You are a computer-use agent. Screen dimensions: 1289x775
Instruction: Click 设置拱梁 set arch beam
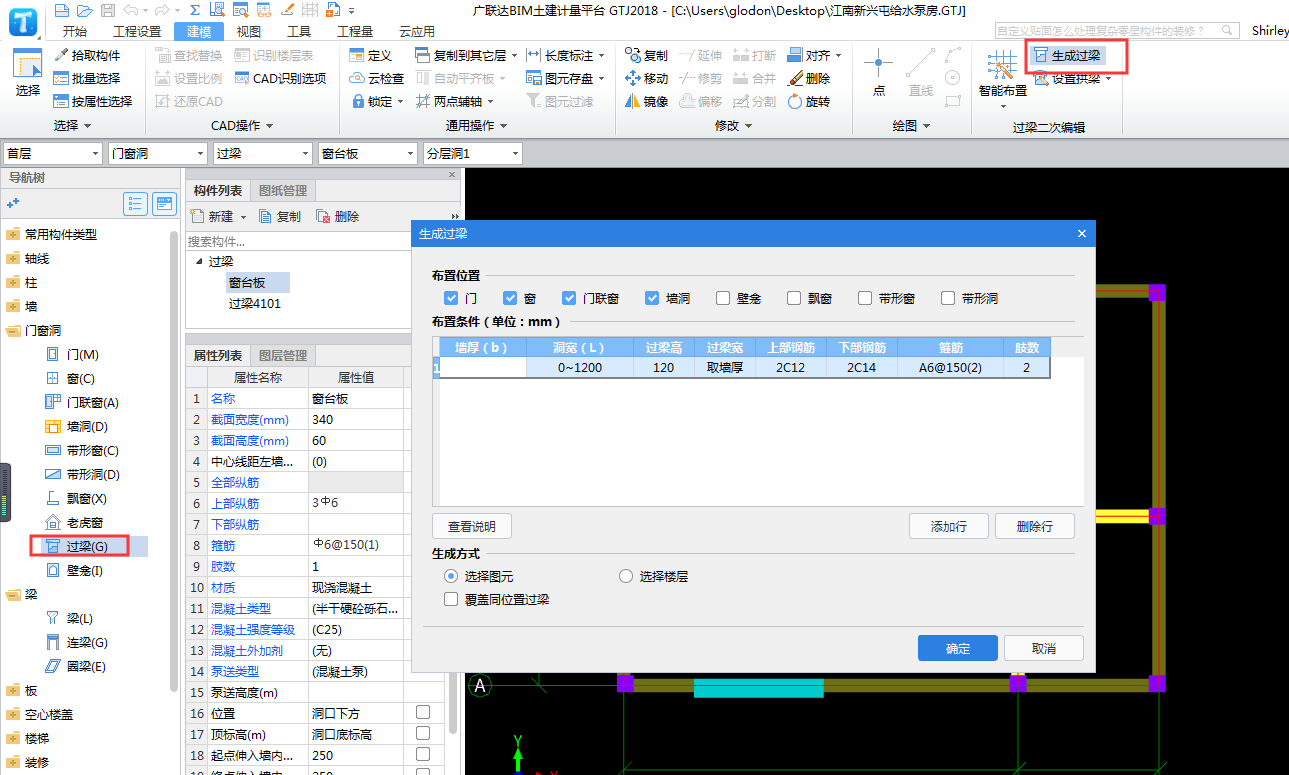(1073, 78)
